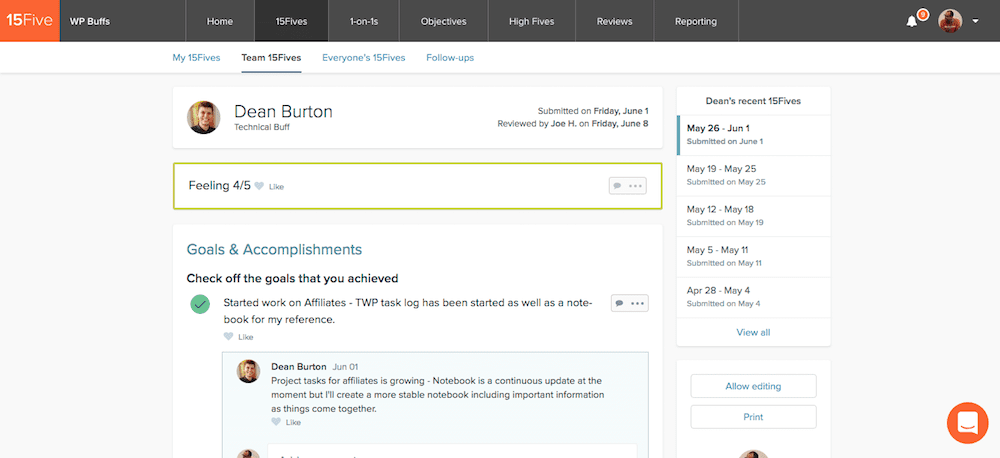Click the Allow editing button
The width and height of the screenshot is (1000, 458).
click(753, 386)
